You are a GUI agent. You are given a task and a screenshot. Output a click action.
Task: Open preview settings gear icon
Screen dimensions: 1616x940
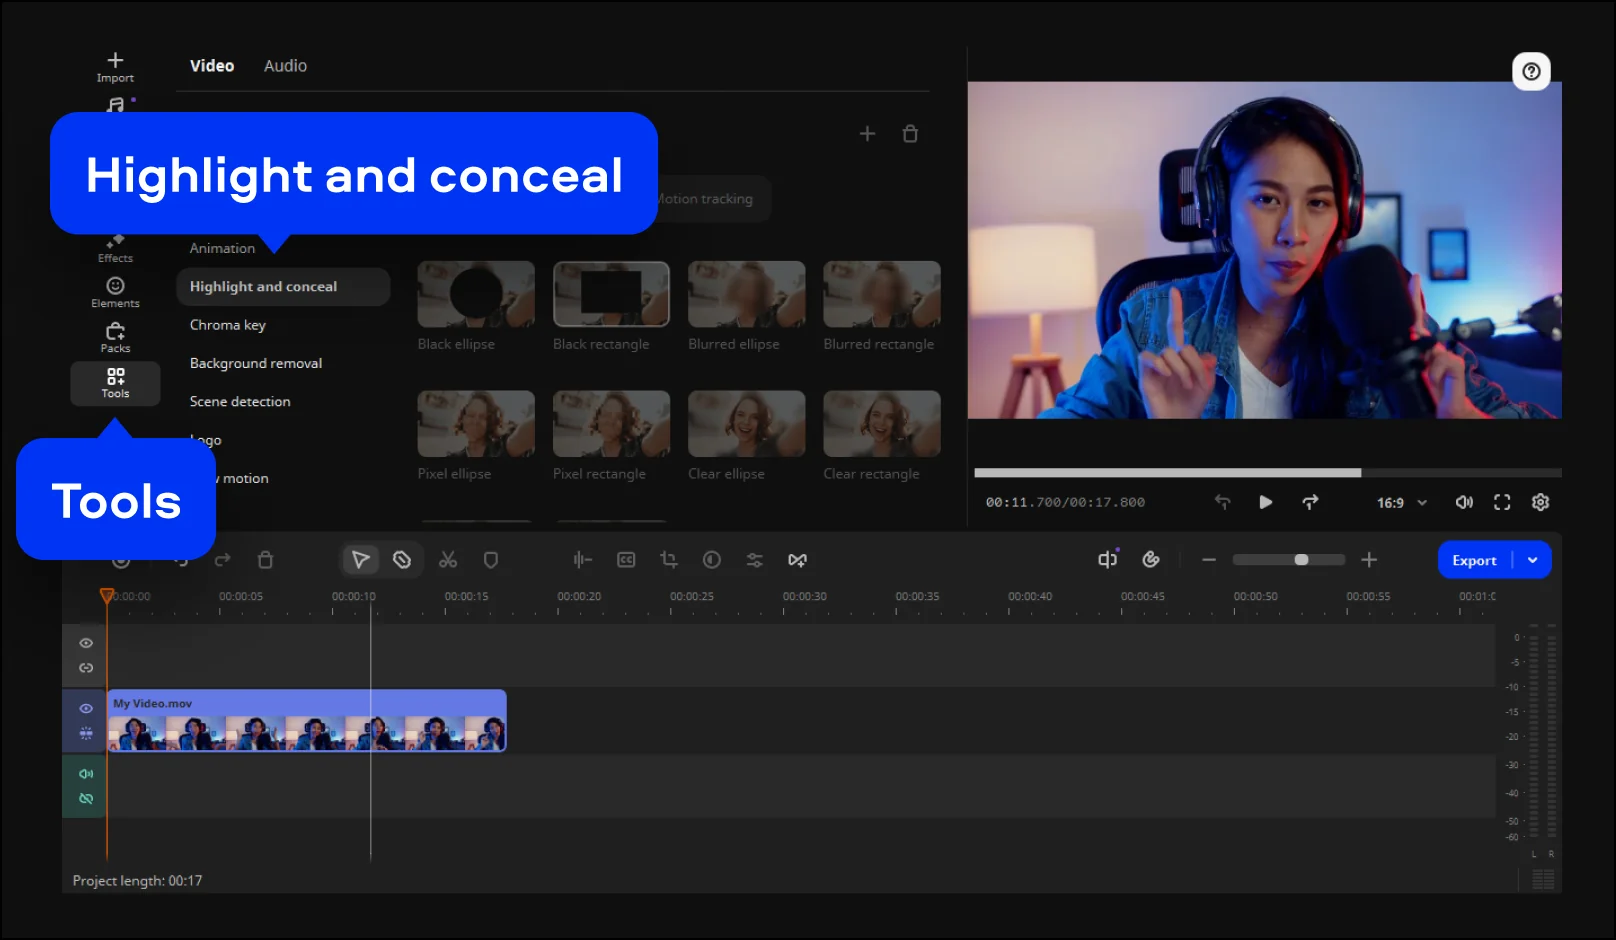1540,503
